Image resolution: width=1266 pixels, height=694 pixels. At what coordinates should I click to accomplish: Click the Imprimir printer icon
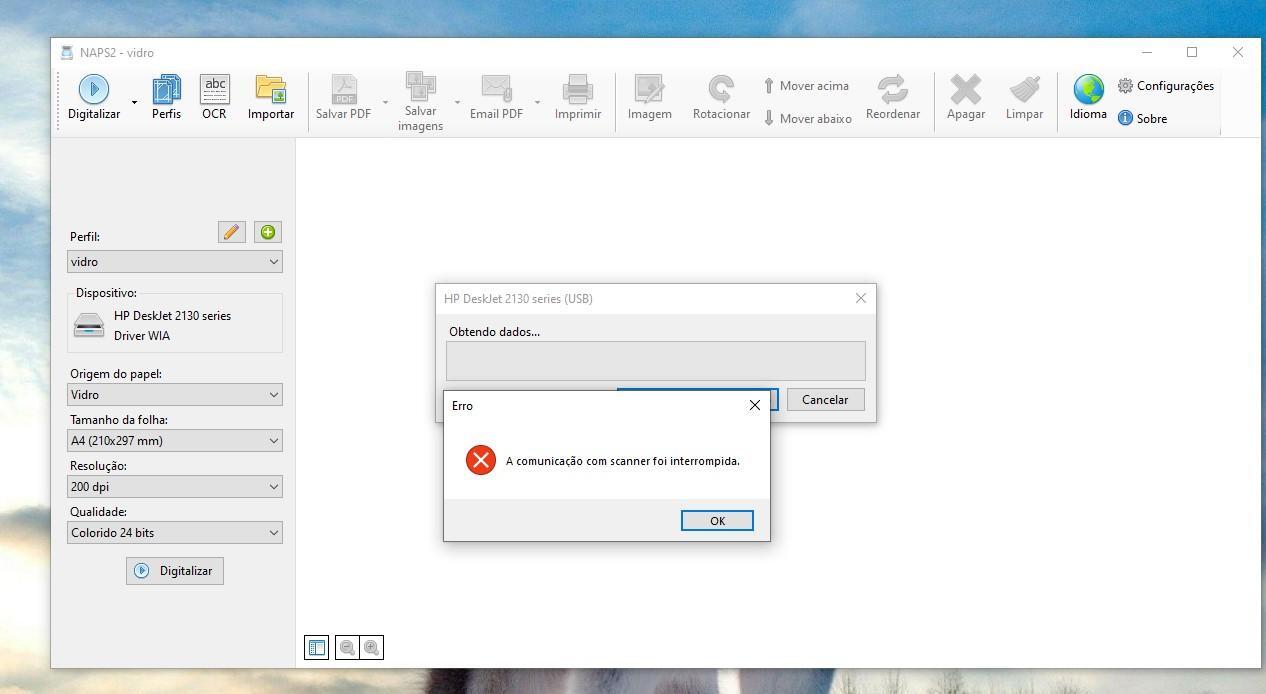click(578, 89)
